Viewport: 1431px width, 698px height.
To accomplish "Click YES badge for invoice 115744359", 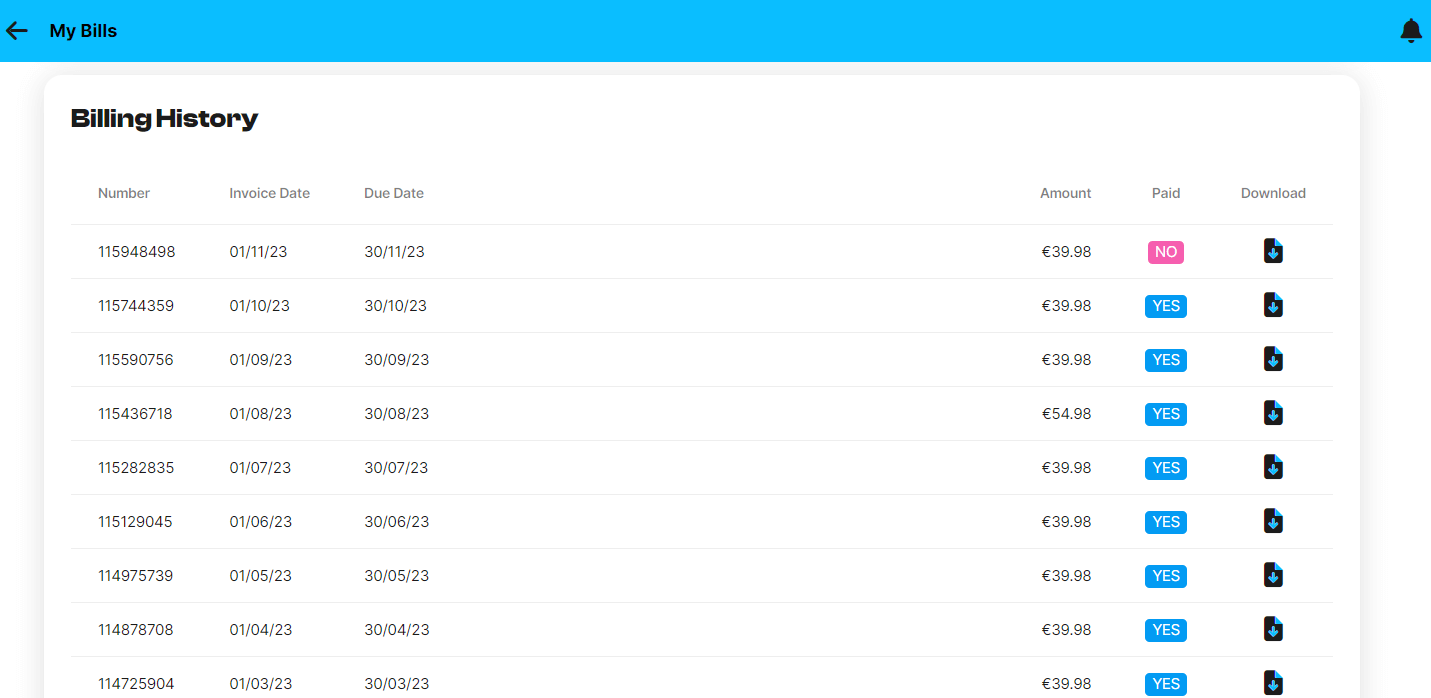I will pos(1165,306).
